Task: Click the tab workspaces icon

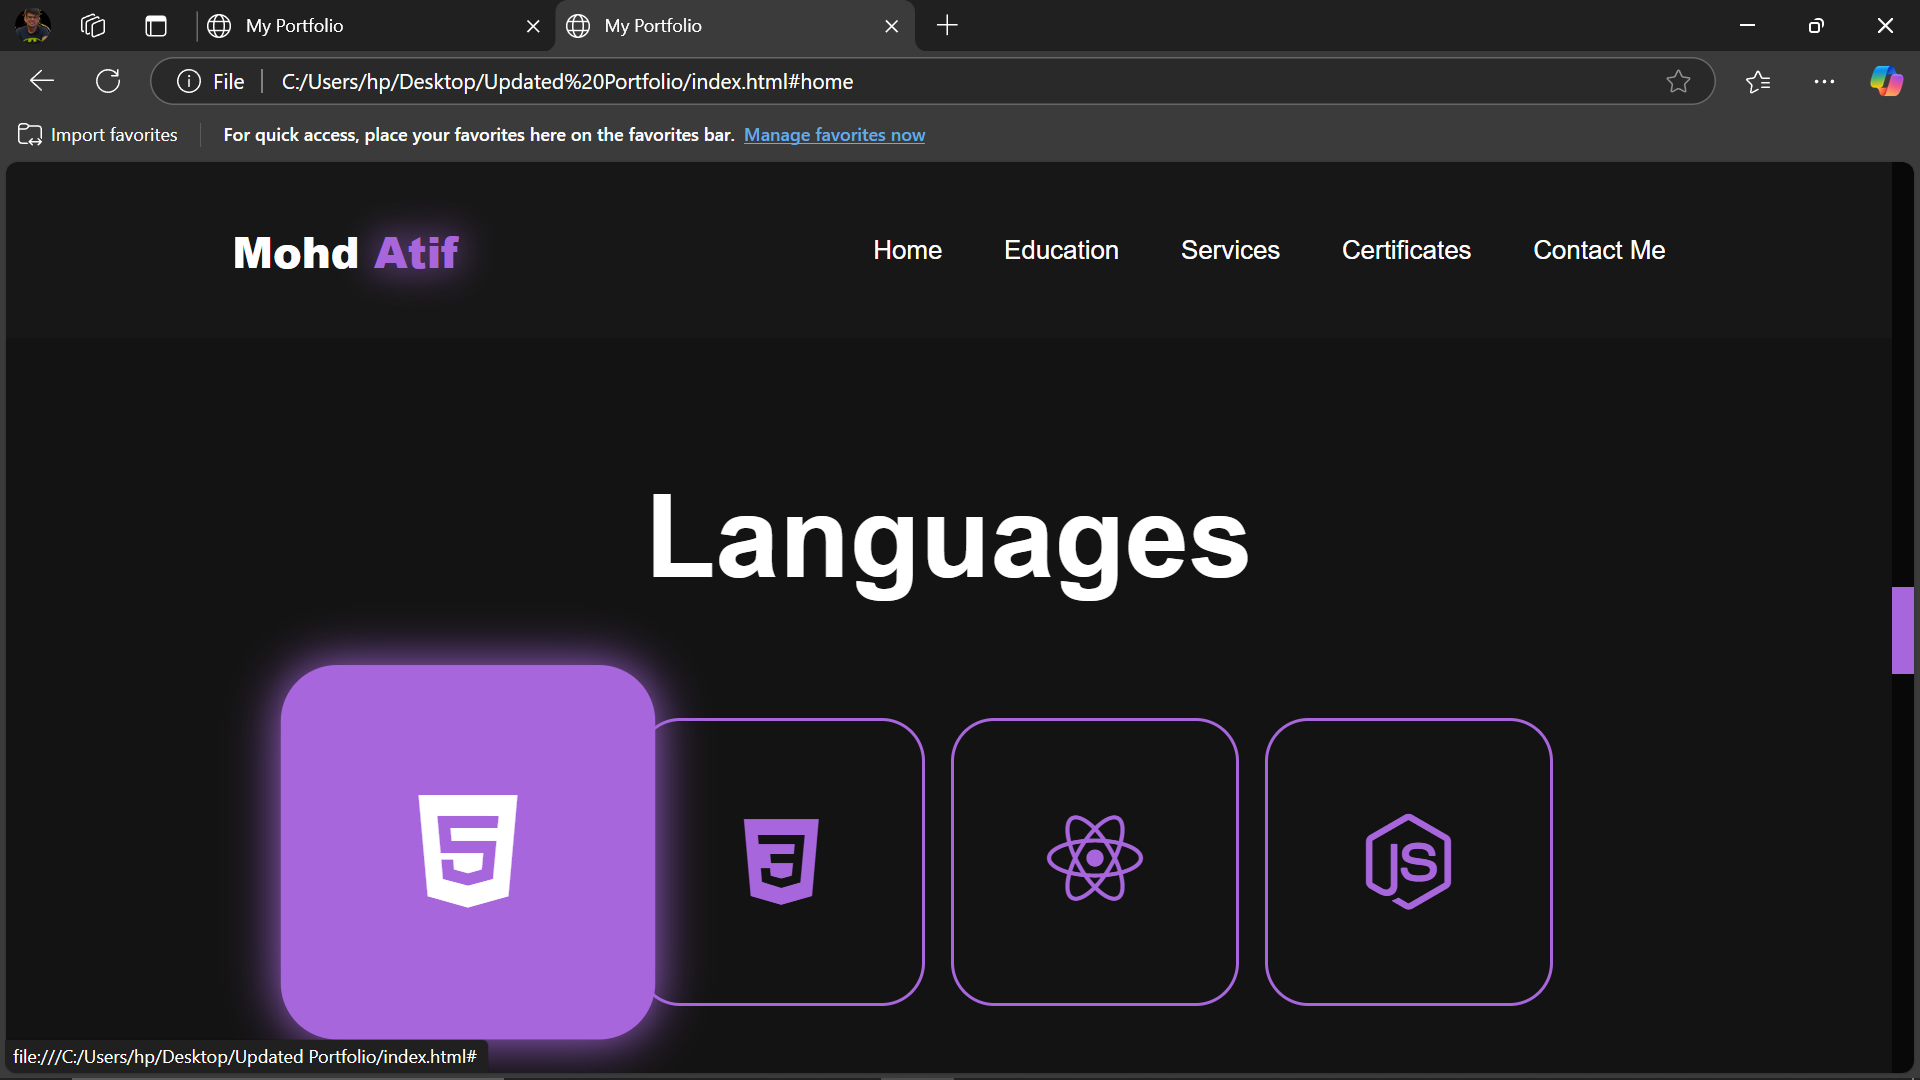Action: [x=92, y=25]
